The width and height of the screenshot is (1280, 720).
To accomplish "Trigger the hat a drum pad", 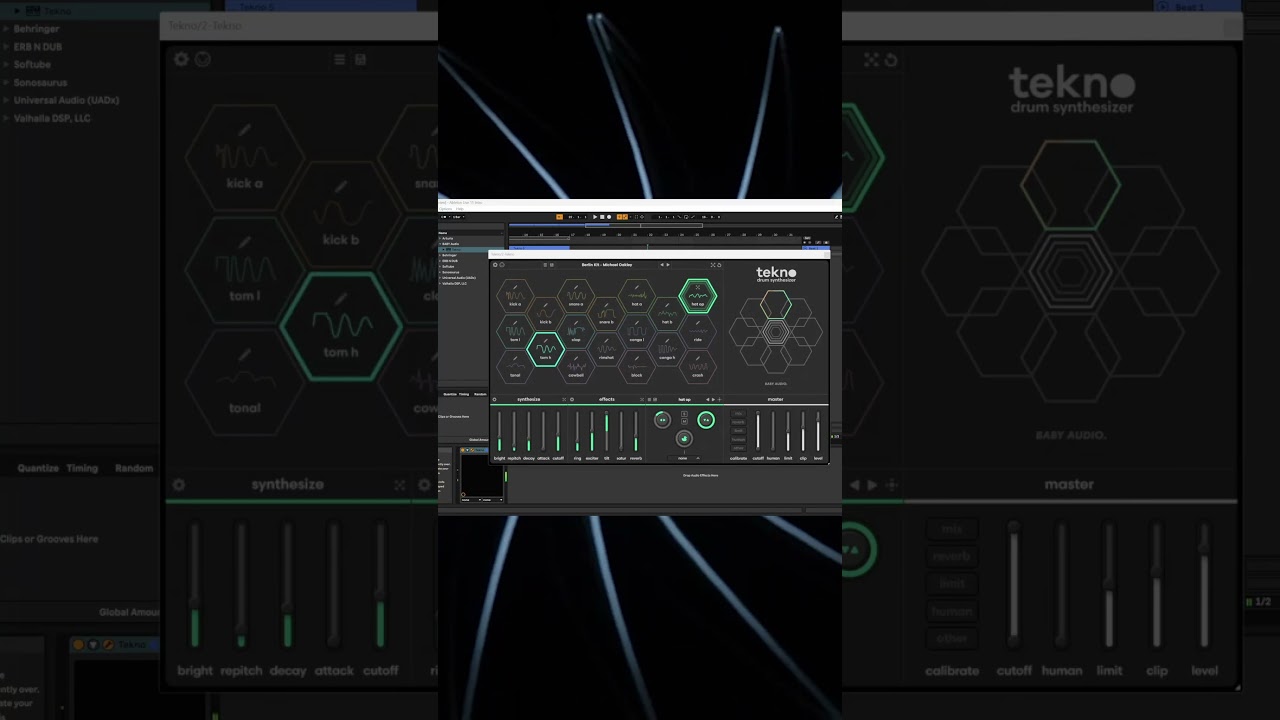I will coord(637,297).
